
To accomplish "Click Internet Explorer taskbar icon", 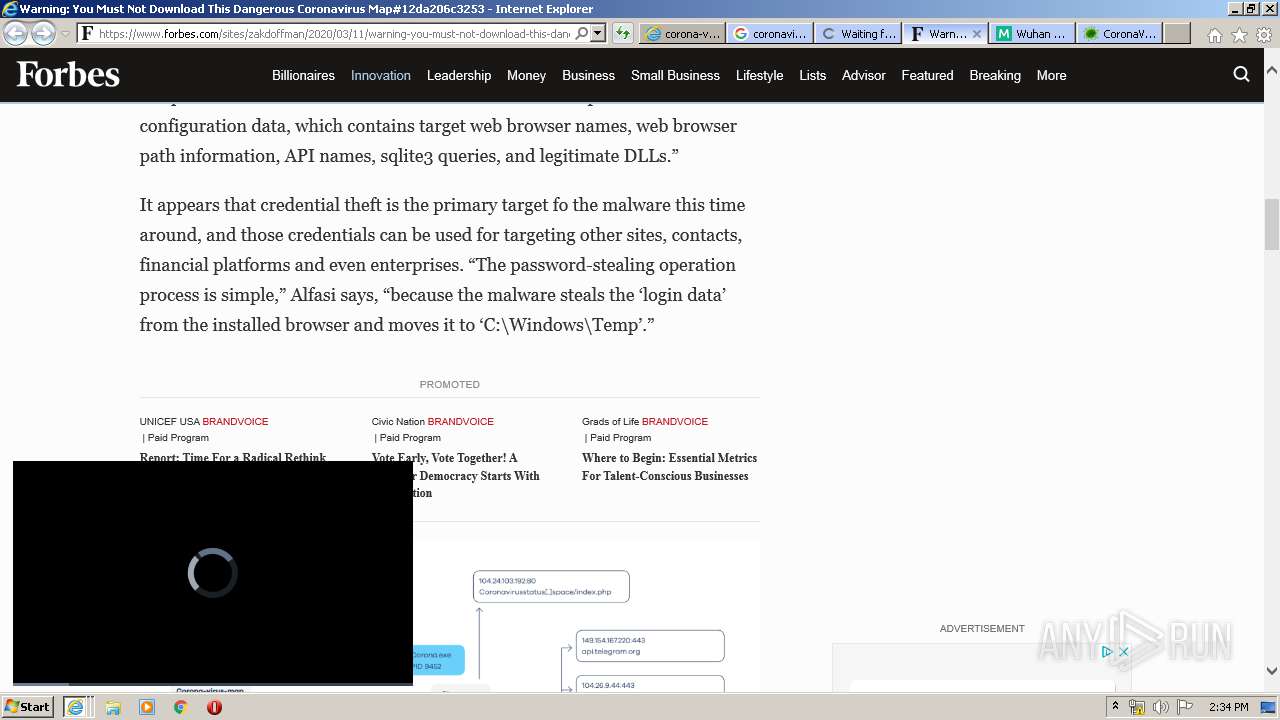I will coord(75,707).
